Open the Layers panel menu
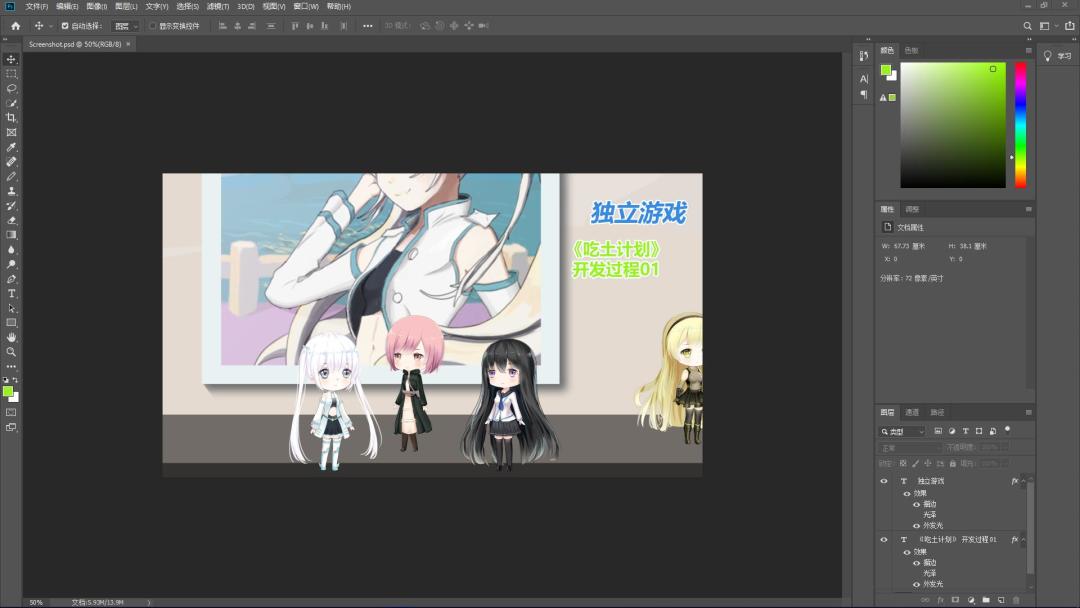This screenshot has height=608, width=1080. pos(1028,412)
